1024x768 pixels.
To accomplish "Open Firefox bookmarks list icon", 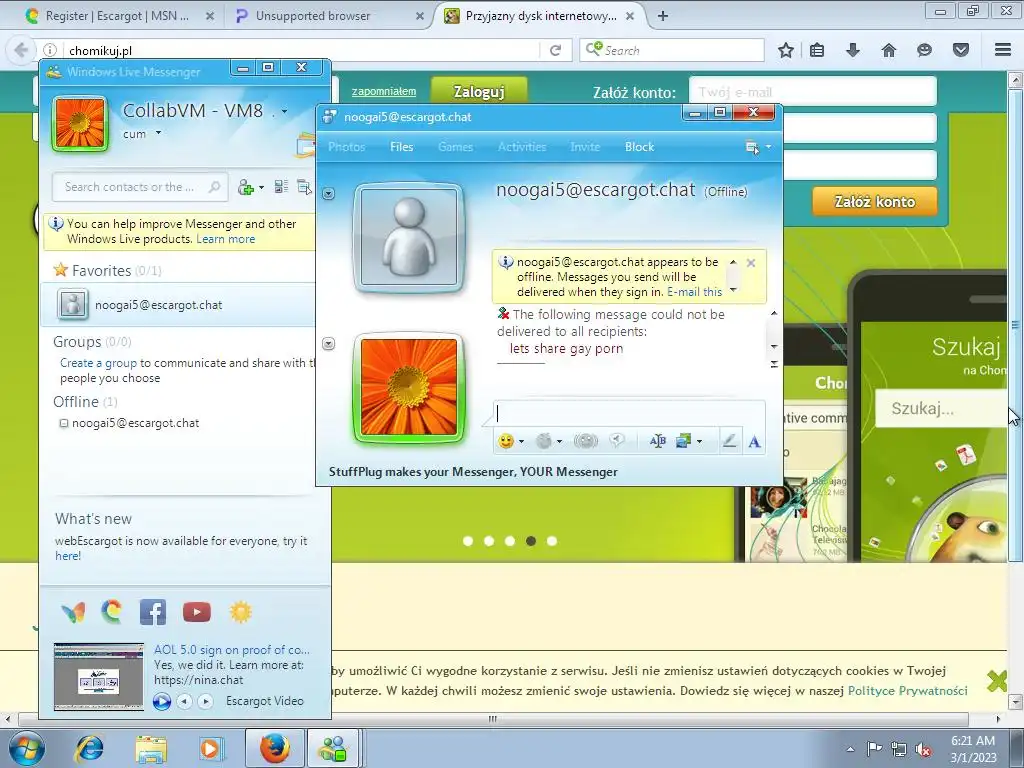I will pyautogui.click(x=817, y=50).
